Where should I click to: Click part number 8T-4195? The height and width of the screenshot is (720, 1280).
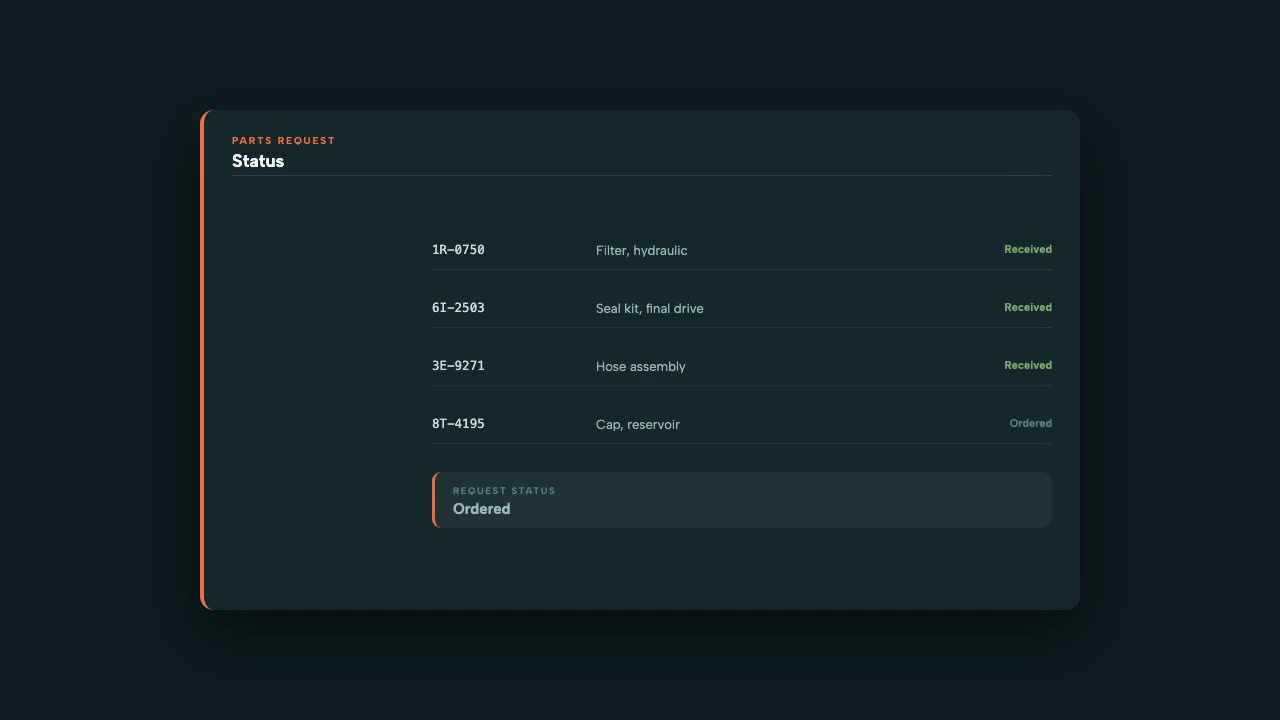(458, 424)
